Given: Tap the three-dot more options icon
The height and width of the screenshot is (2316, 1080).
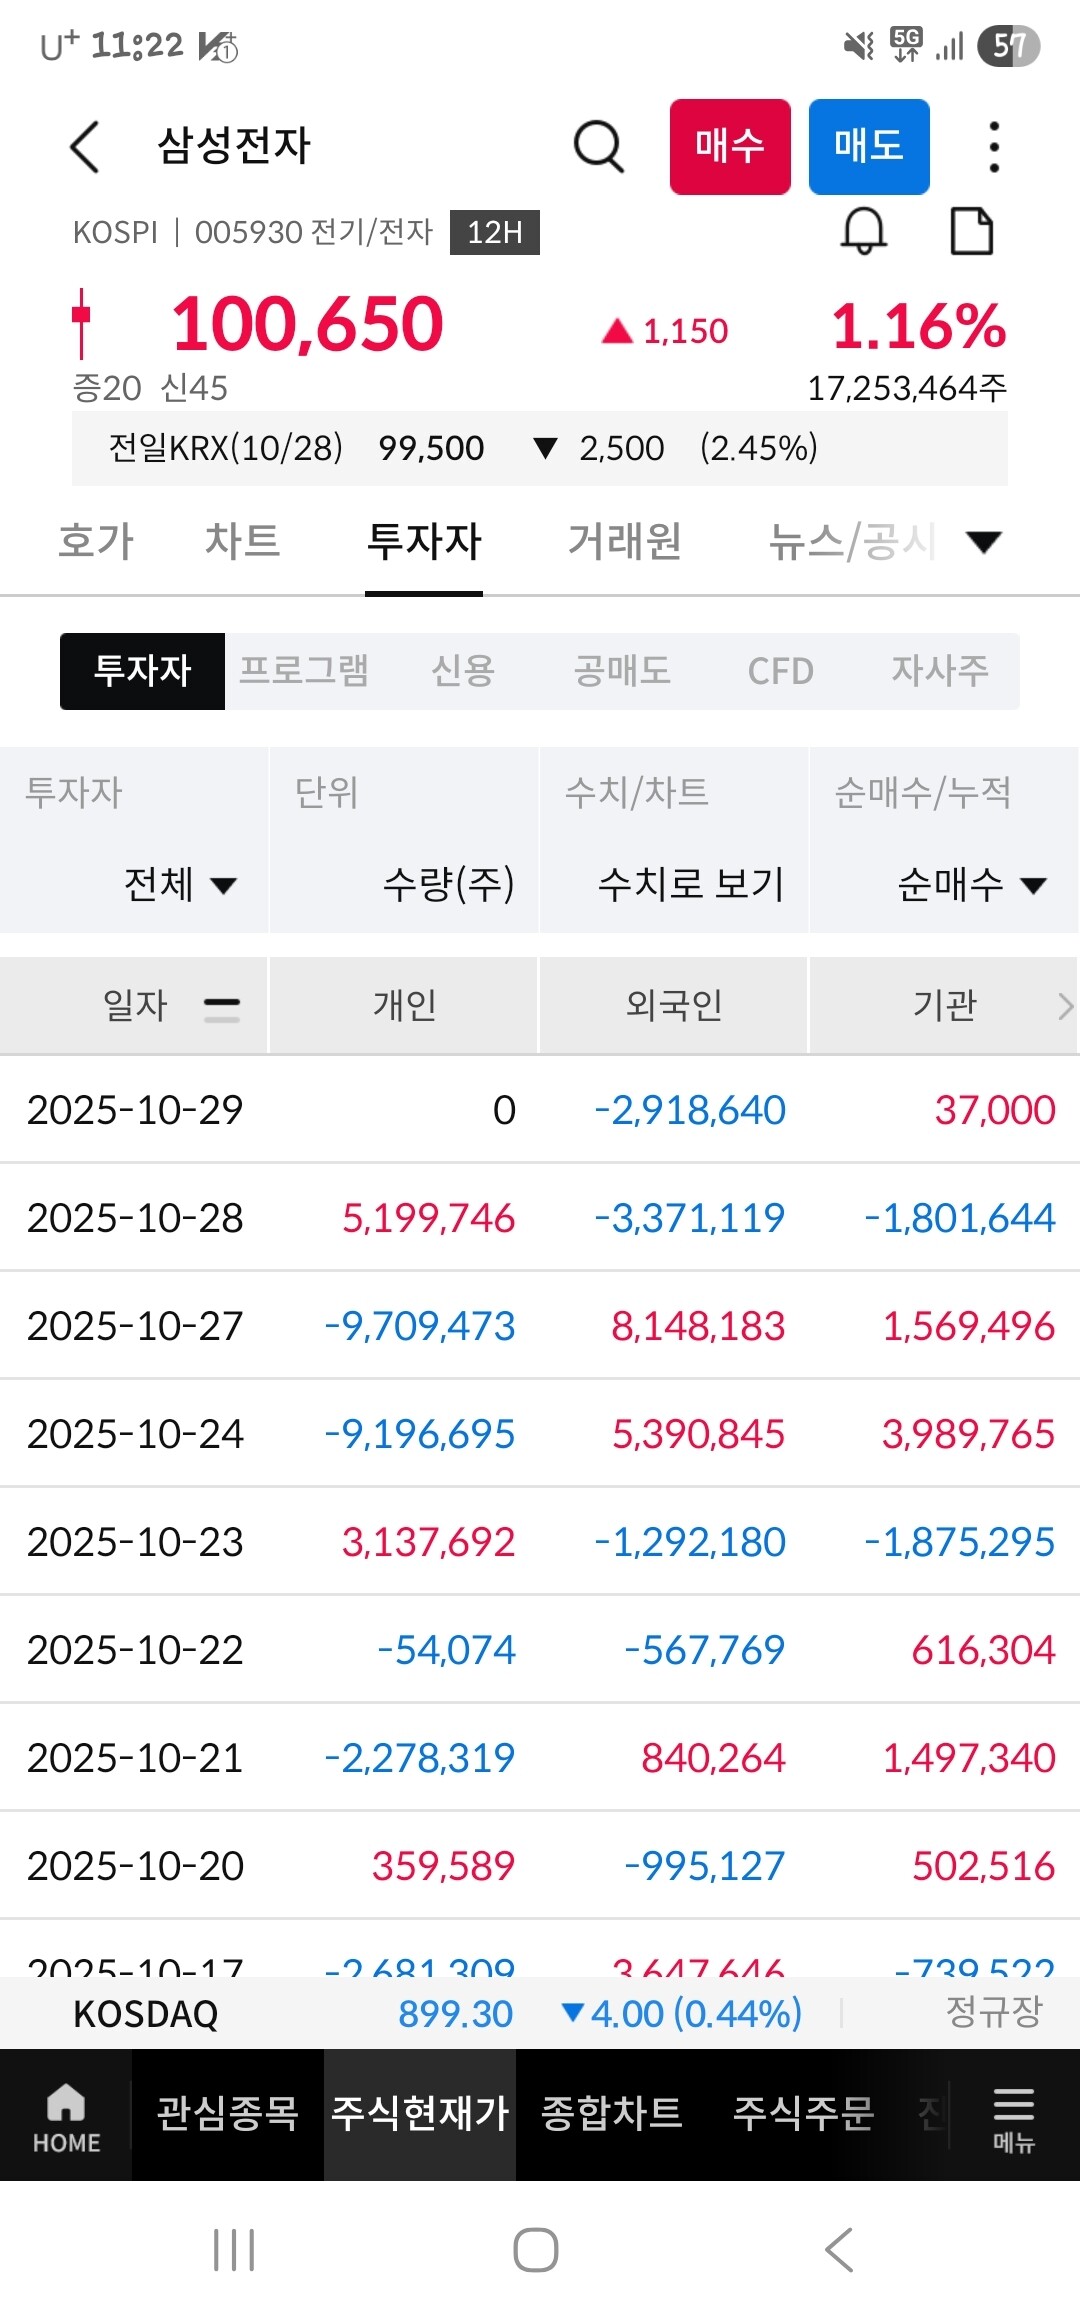Looking at the screenshot, I should pos(993,147).
